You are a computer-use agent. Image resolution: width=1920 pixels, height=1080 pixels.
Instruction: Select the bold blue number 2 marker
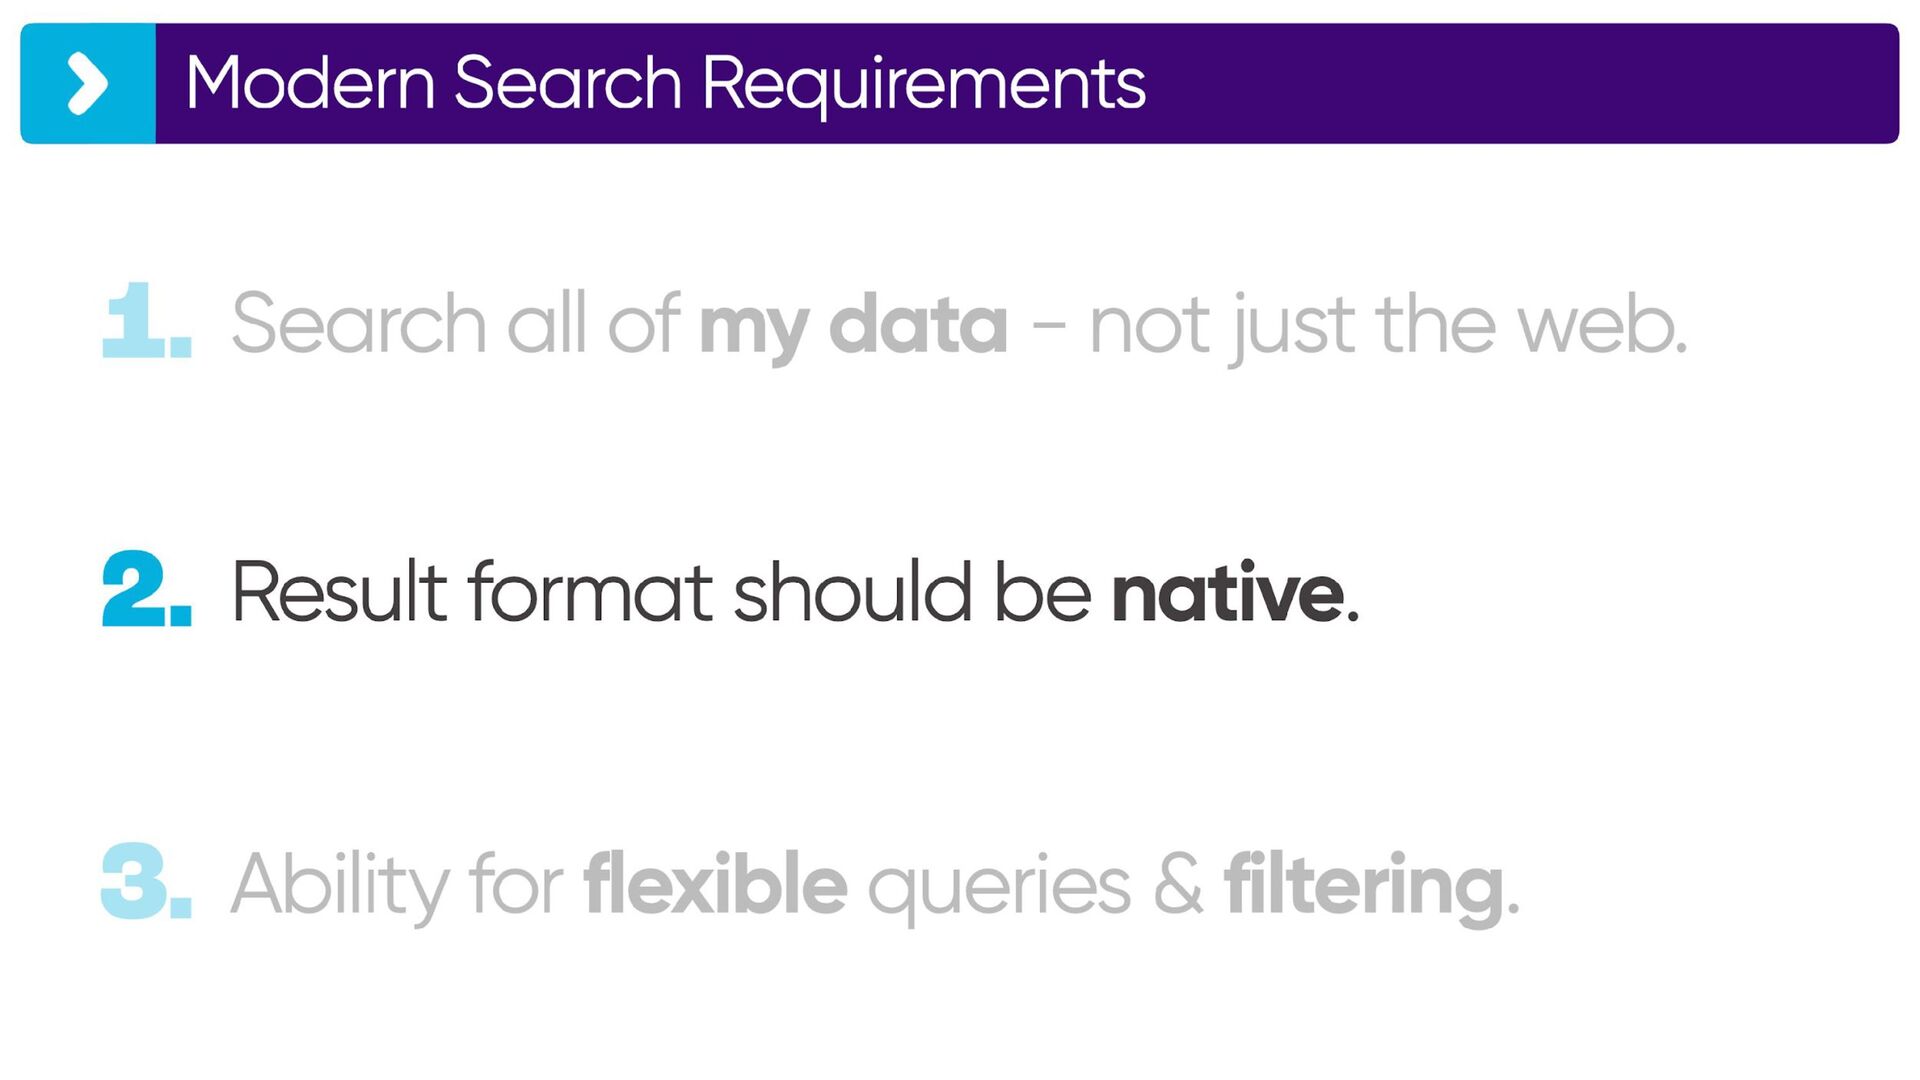[x=147, y=589]
